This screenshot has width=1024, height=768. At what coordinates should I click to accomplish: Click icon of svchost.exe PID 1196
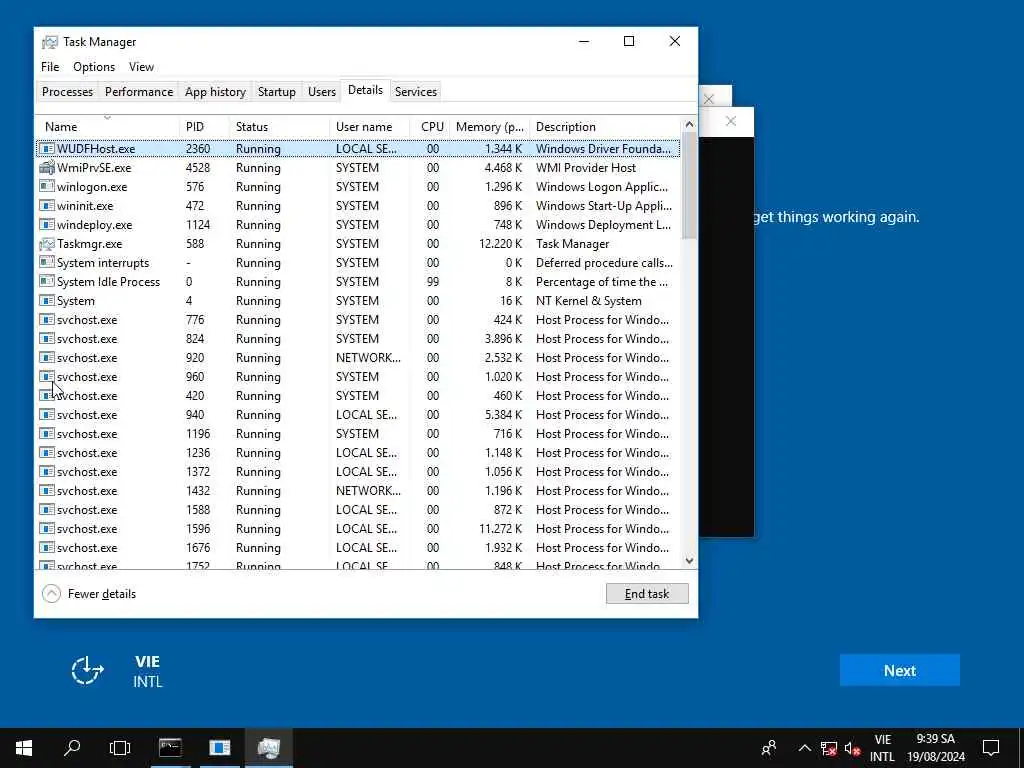pyautogui.click(x=46, y=434)
